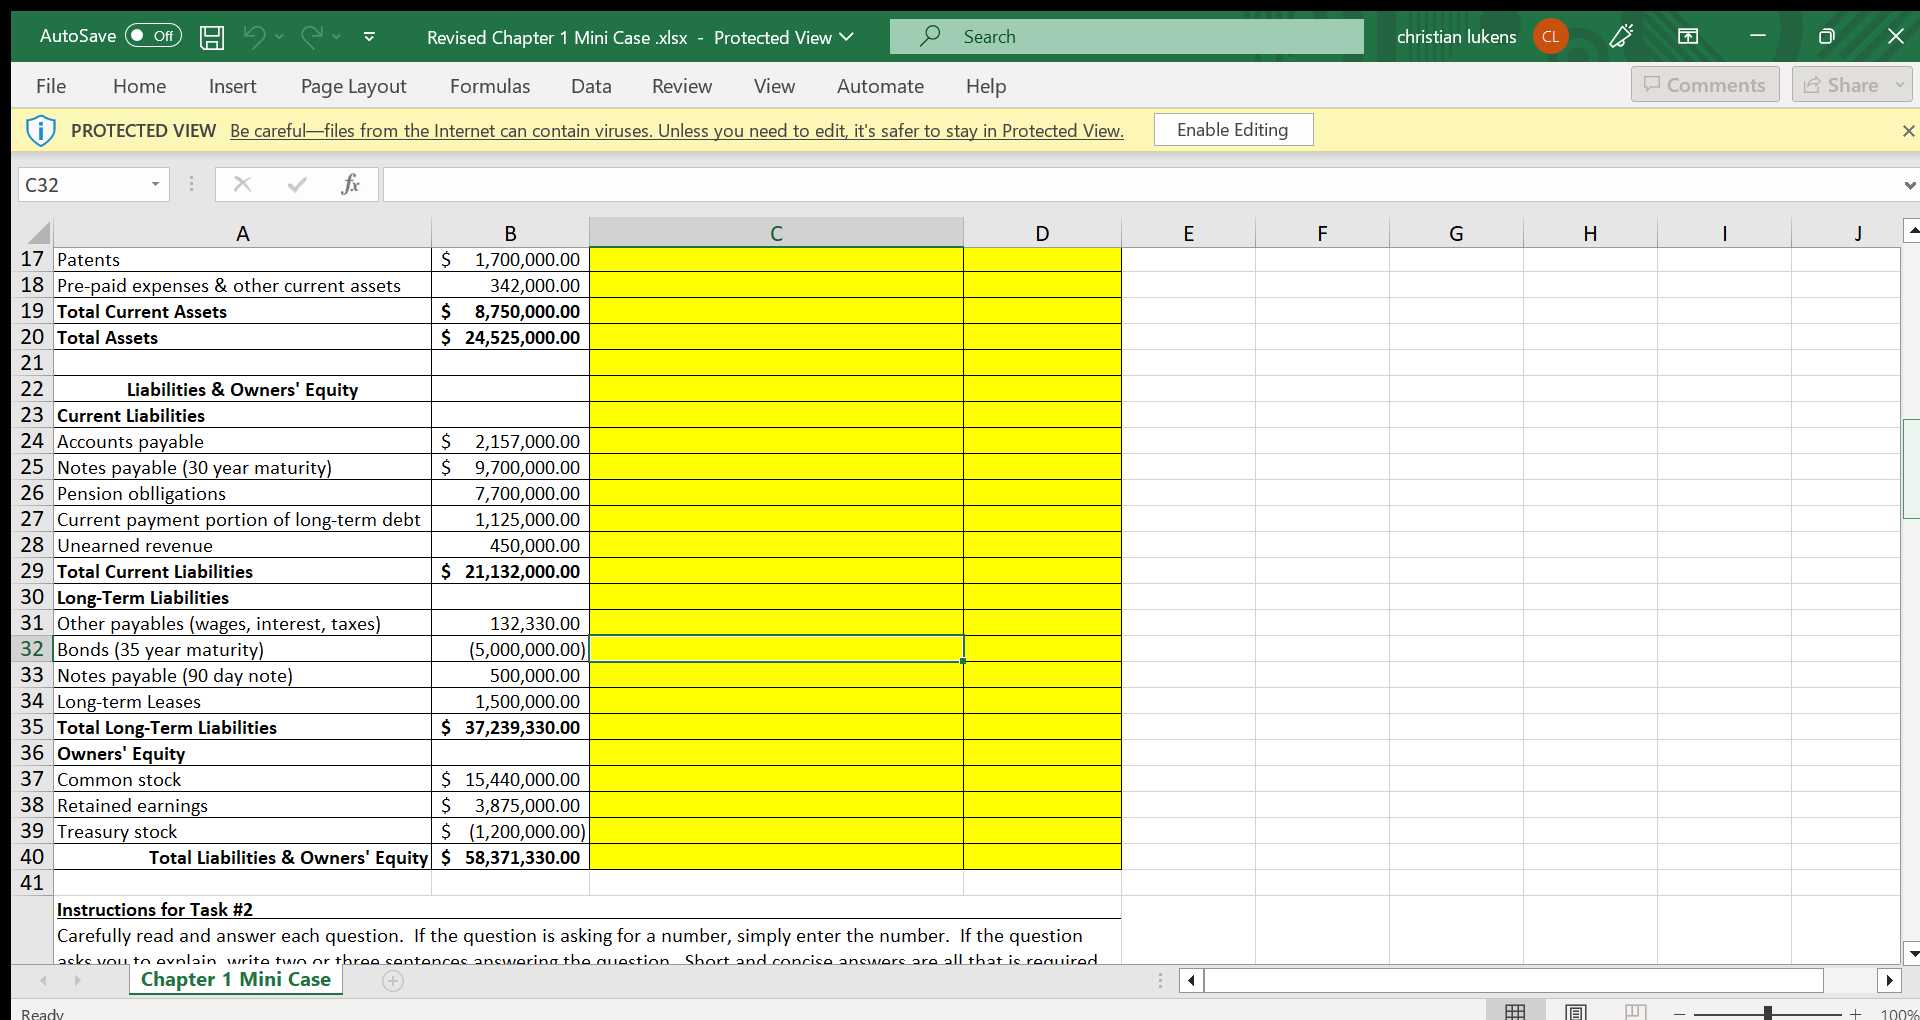1920x1020 pixels.
Task: Click the Insert Function fx icon
Action: tap(350, 184)
